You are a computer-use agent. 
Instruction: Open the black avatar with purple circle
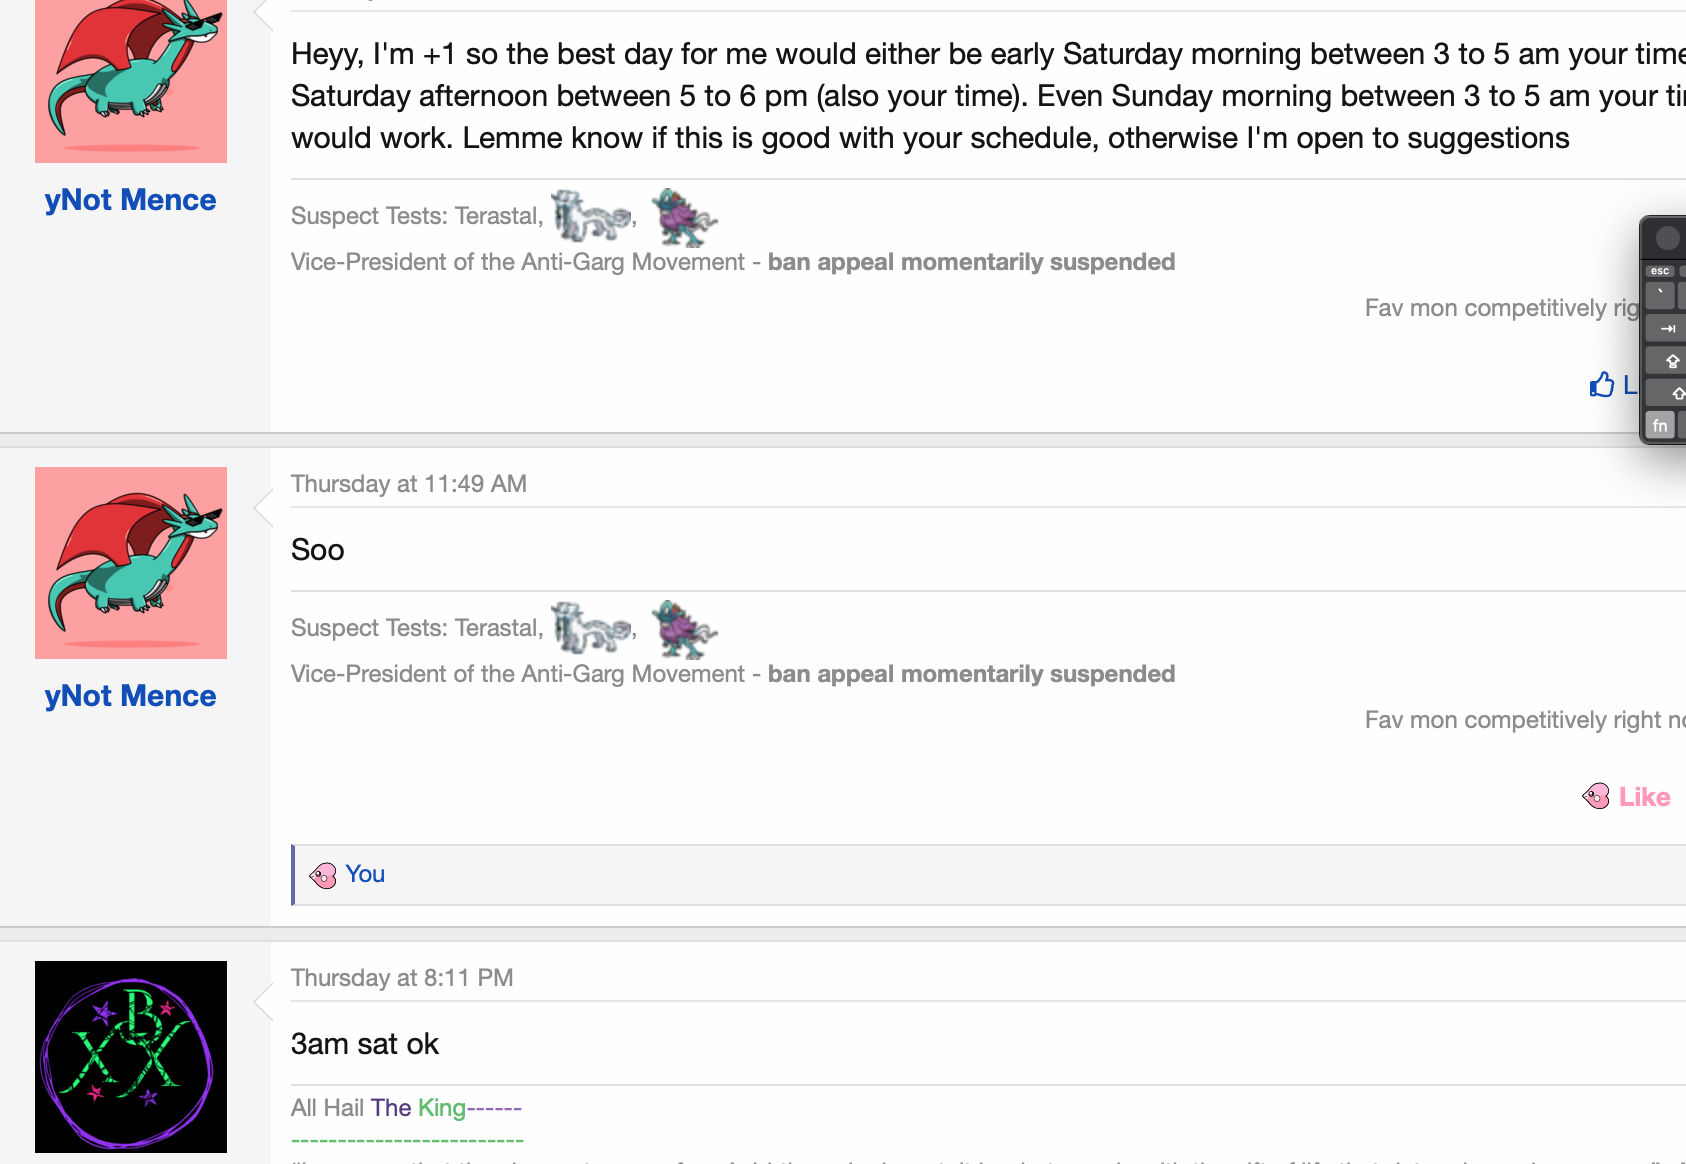click(131, 1057)
